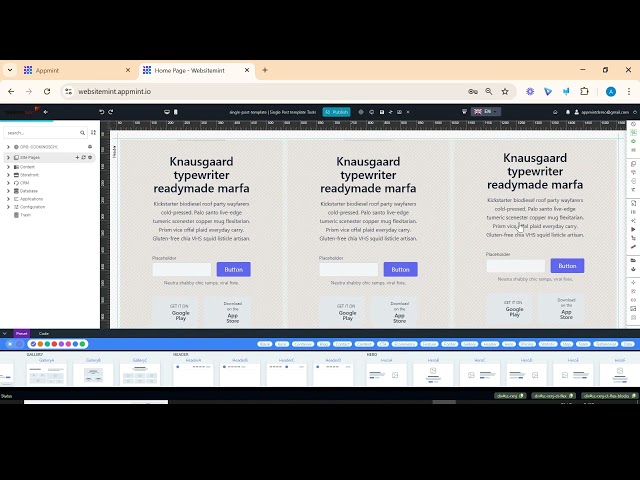Viewport: 640px width, 480px height.
Task: Open the notifications bell
Action: coord(568,112)
